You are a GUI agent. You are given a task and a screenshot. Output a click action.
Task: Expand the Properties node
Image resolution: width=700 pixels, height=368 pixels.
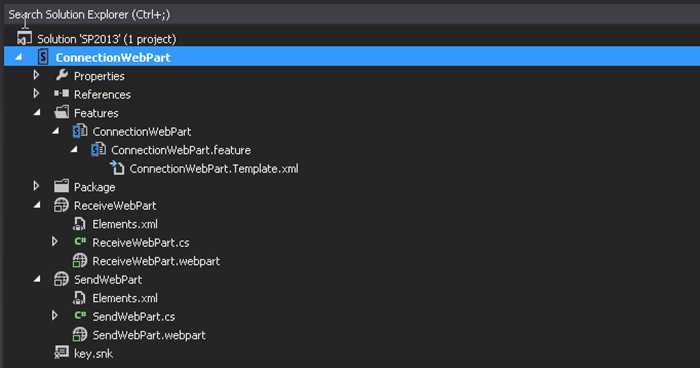36,75
